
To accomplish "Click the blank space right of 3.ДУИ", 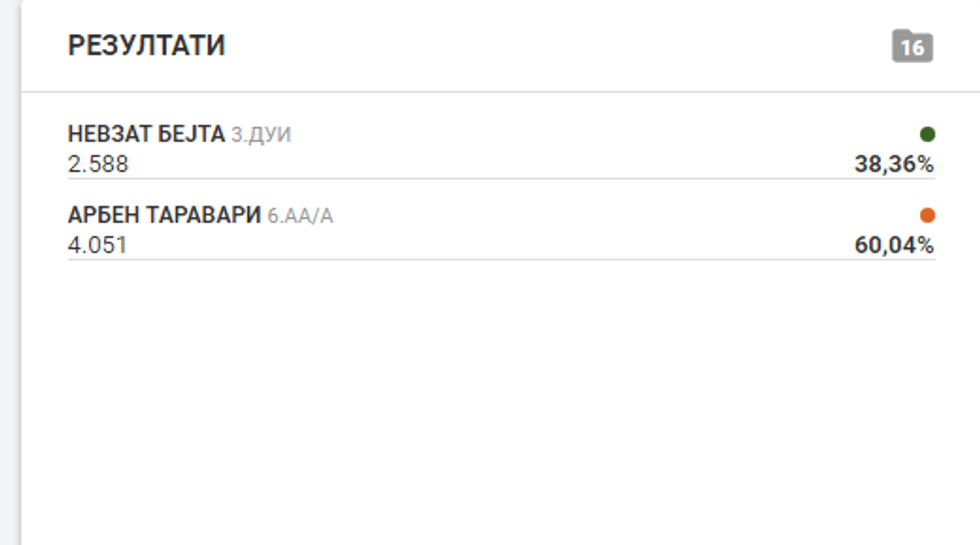I will click(x=600, y=135).
